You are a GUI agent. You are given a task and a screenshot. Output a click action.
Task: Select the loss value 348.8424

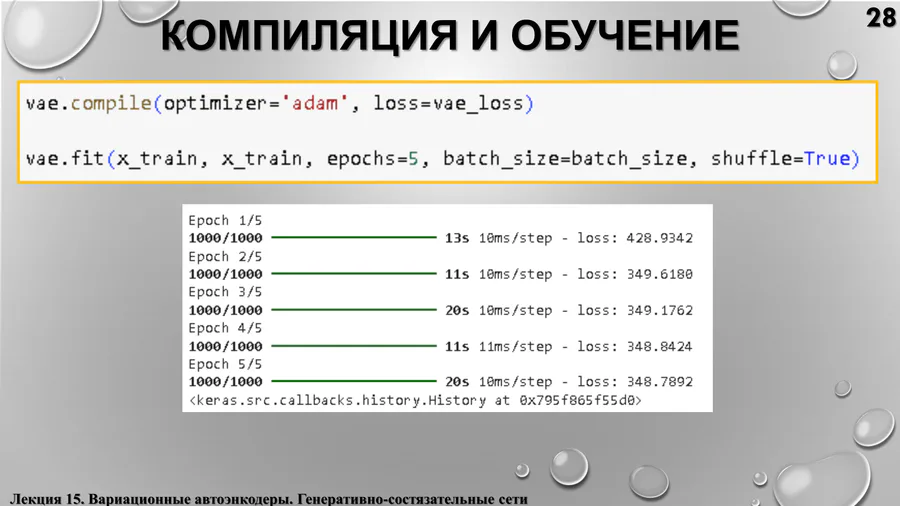tap(659, 346)
